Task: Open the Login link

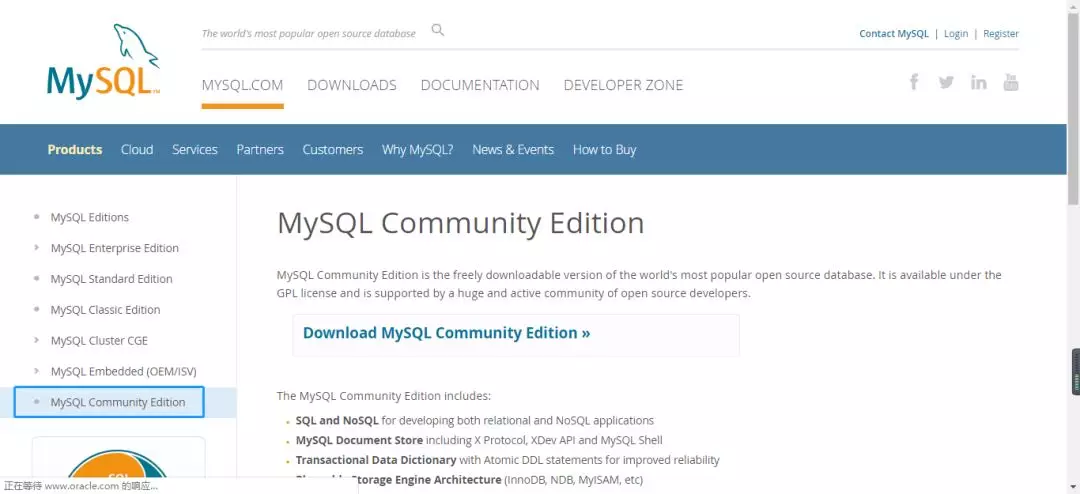Action: 955,33
